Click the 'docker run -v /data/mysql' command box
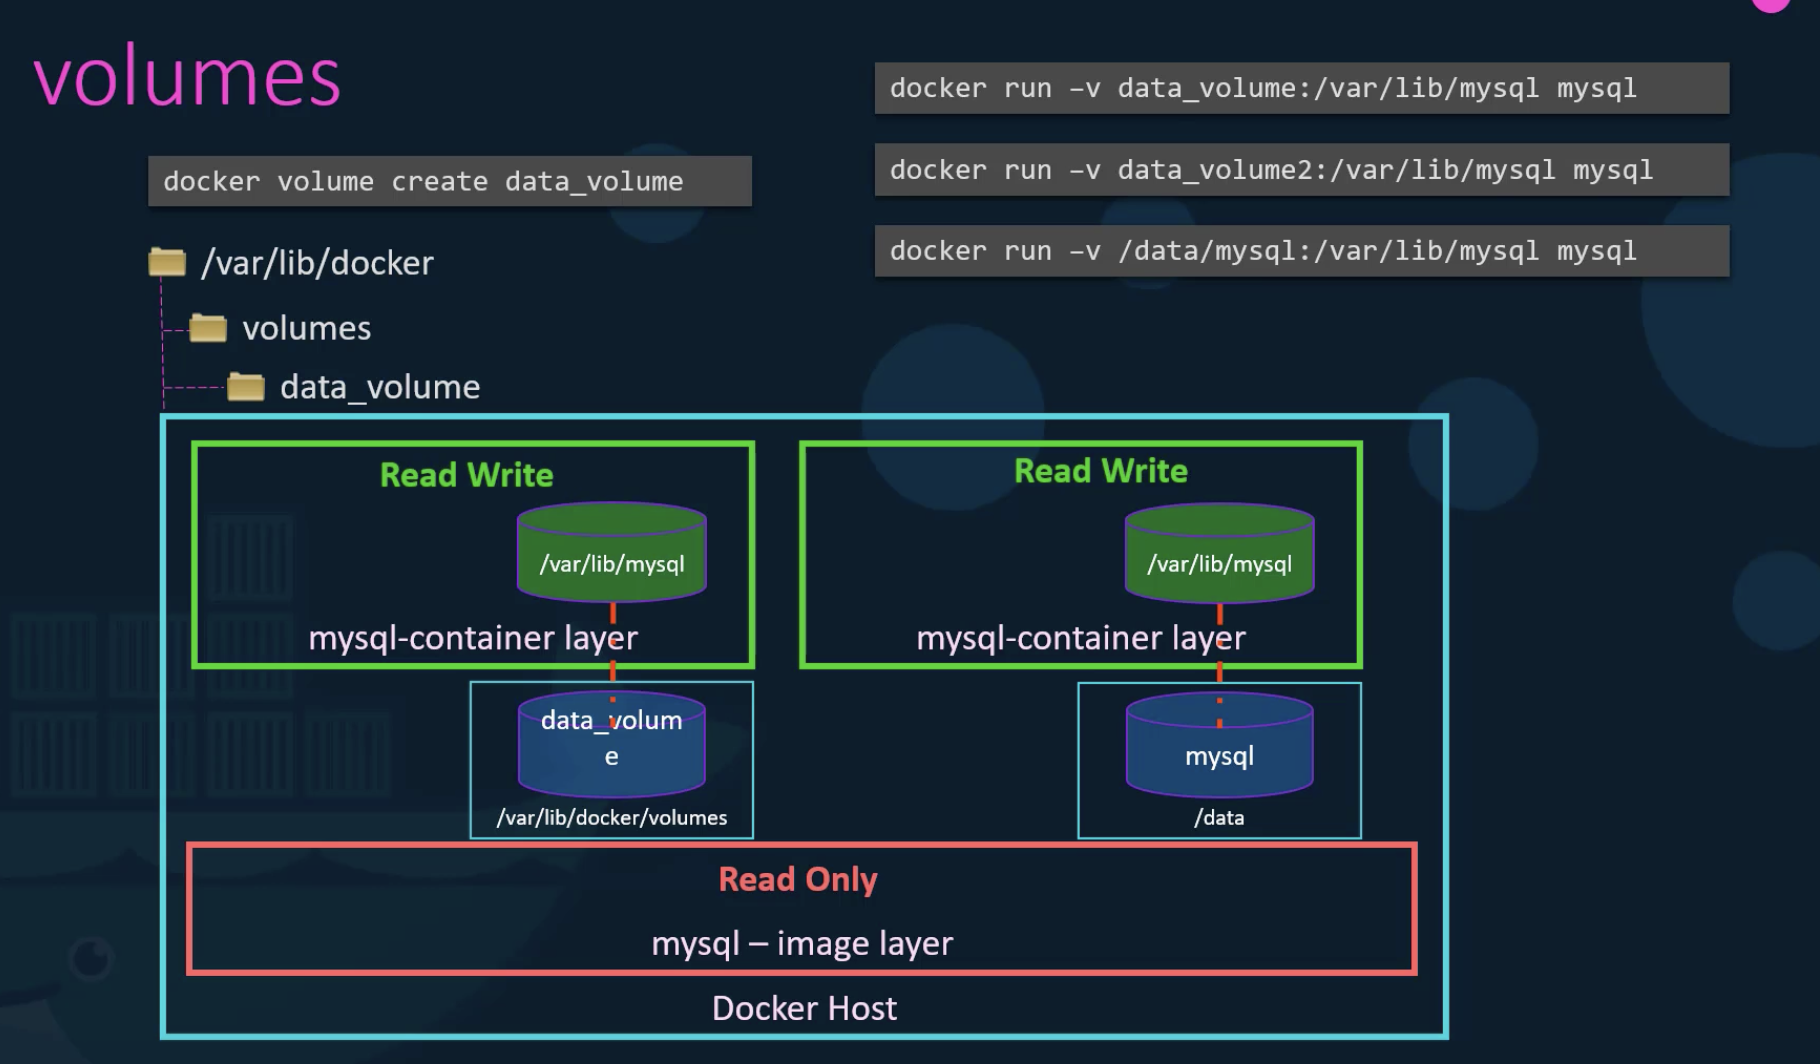The image size is (1820, 1064). click(x=1302, y=251)
